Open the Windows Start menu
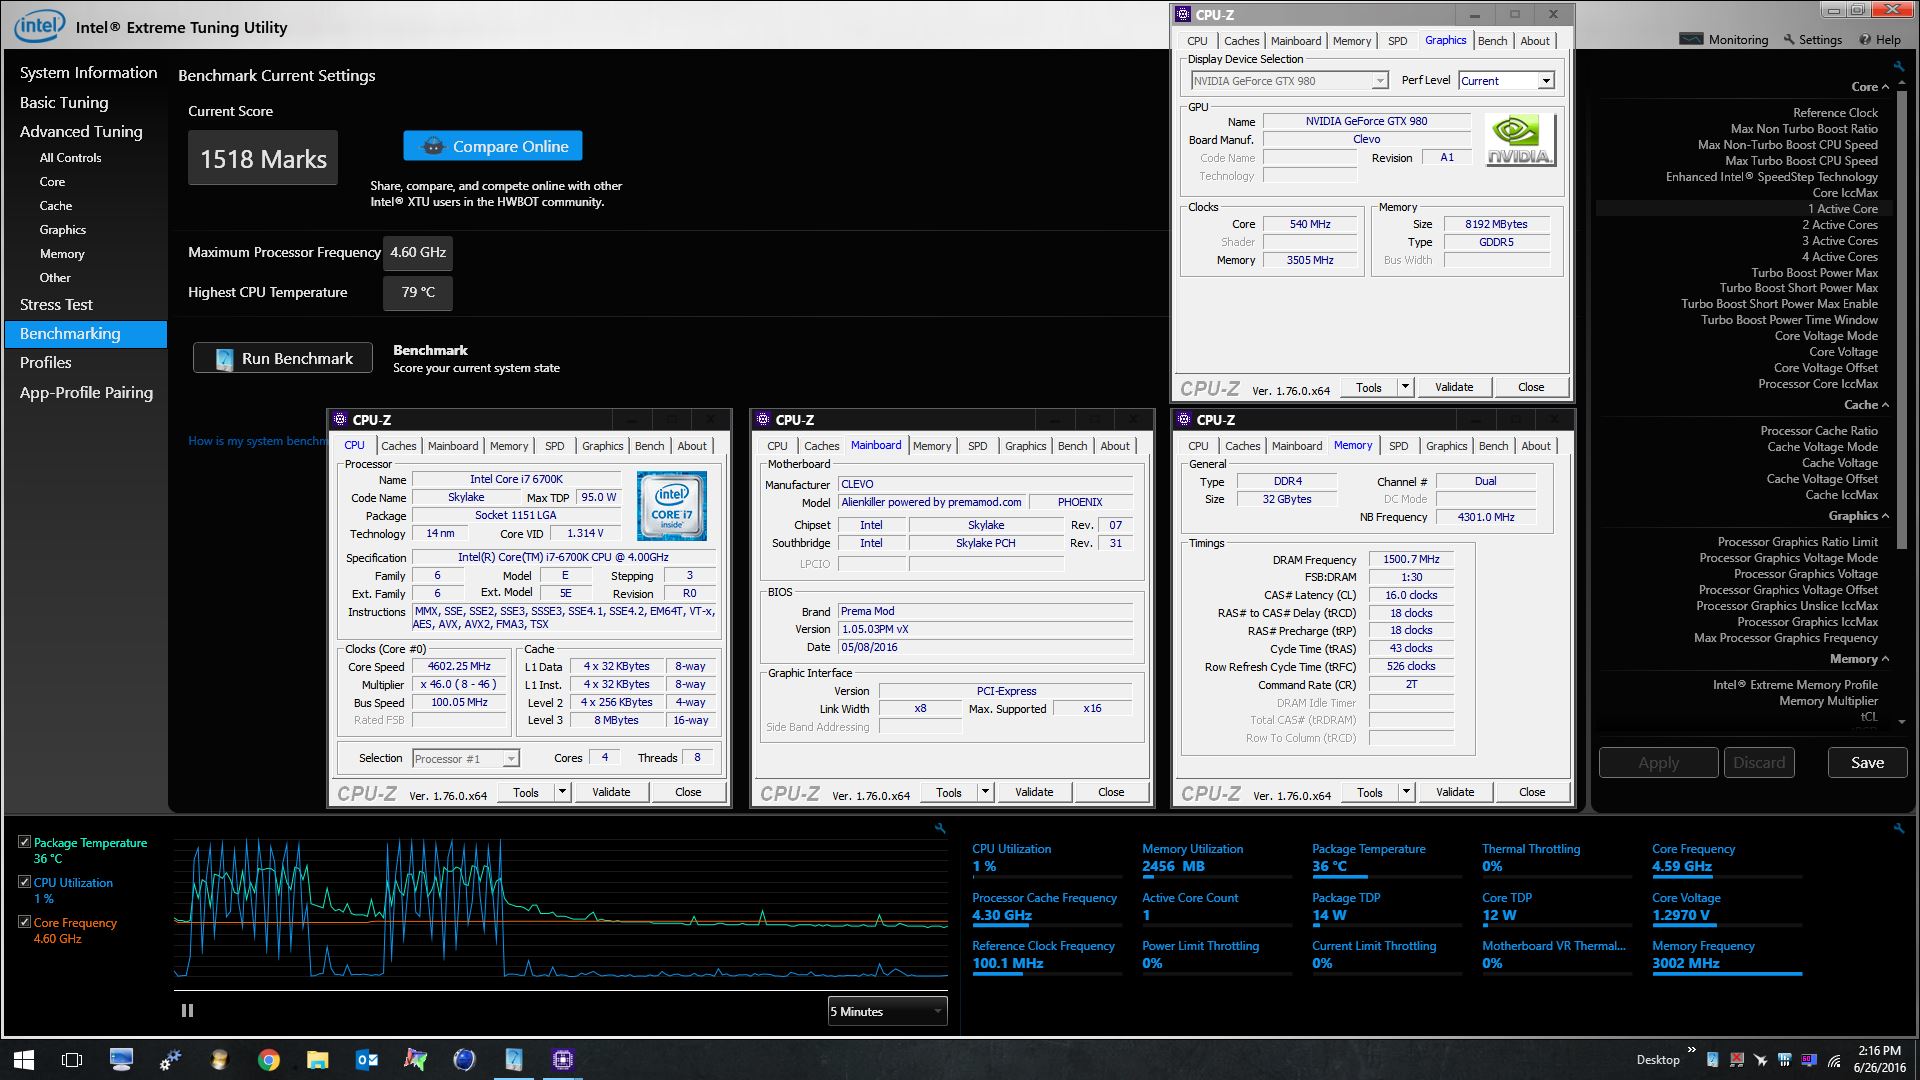 pyautogui.click(x=24, y=1059)
